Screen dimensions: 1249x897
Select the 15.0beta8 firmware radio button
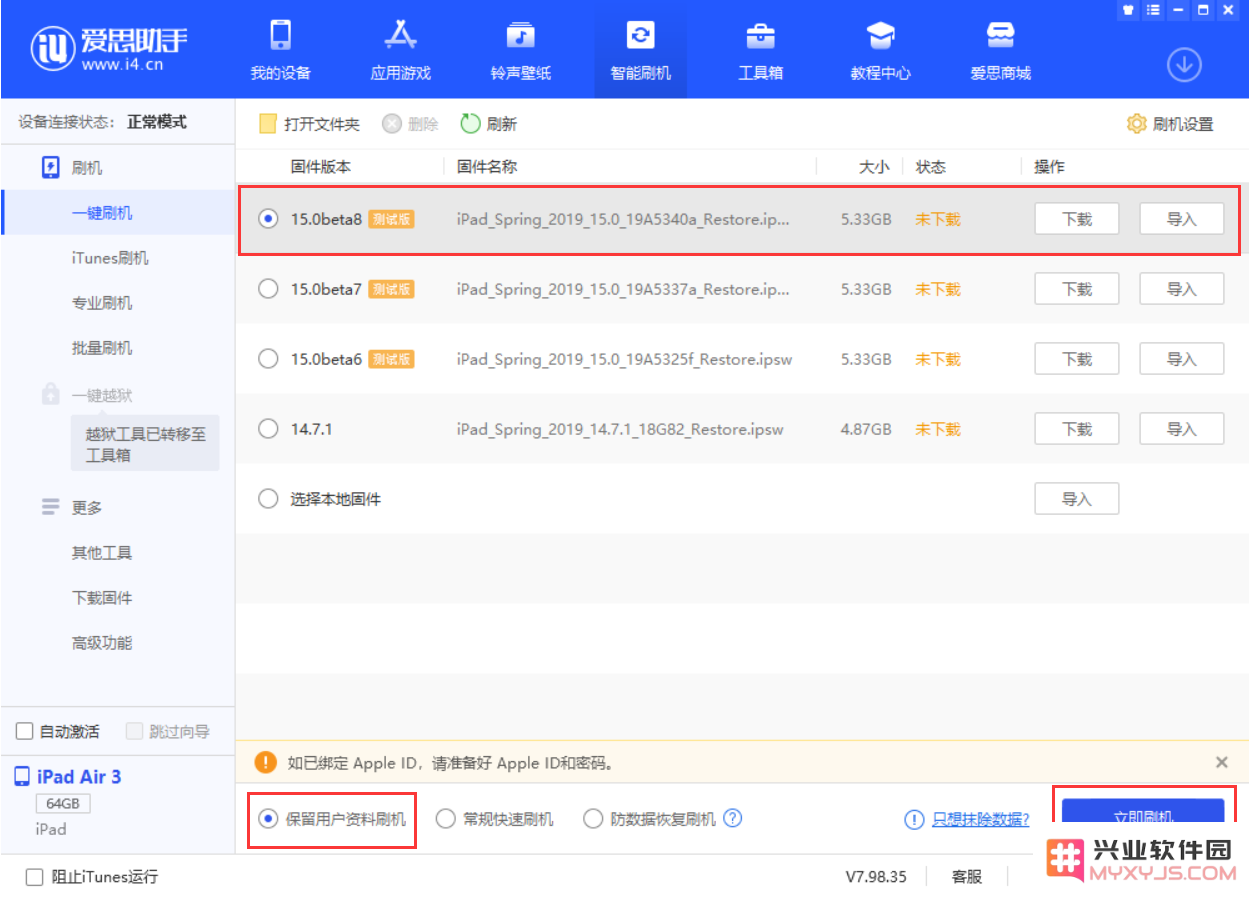click(268, 219)
